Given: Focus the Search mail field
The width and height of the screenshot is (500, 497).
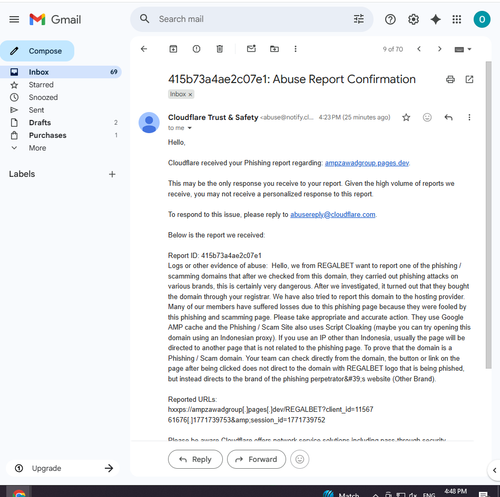Looking at the screenshot, I should tap(253, 19).
